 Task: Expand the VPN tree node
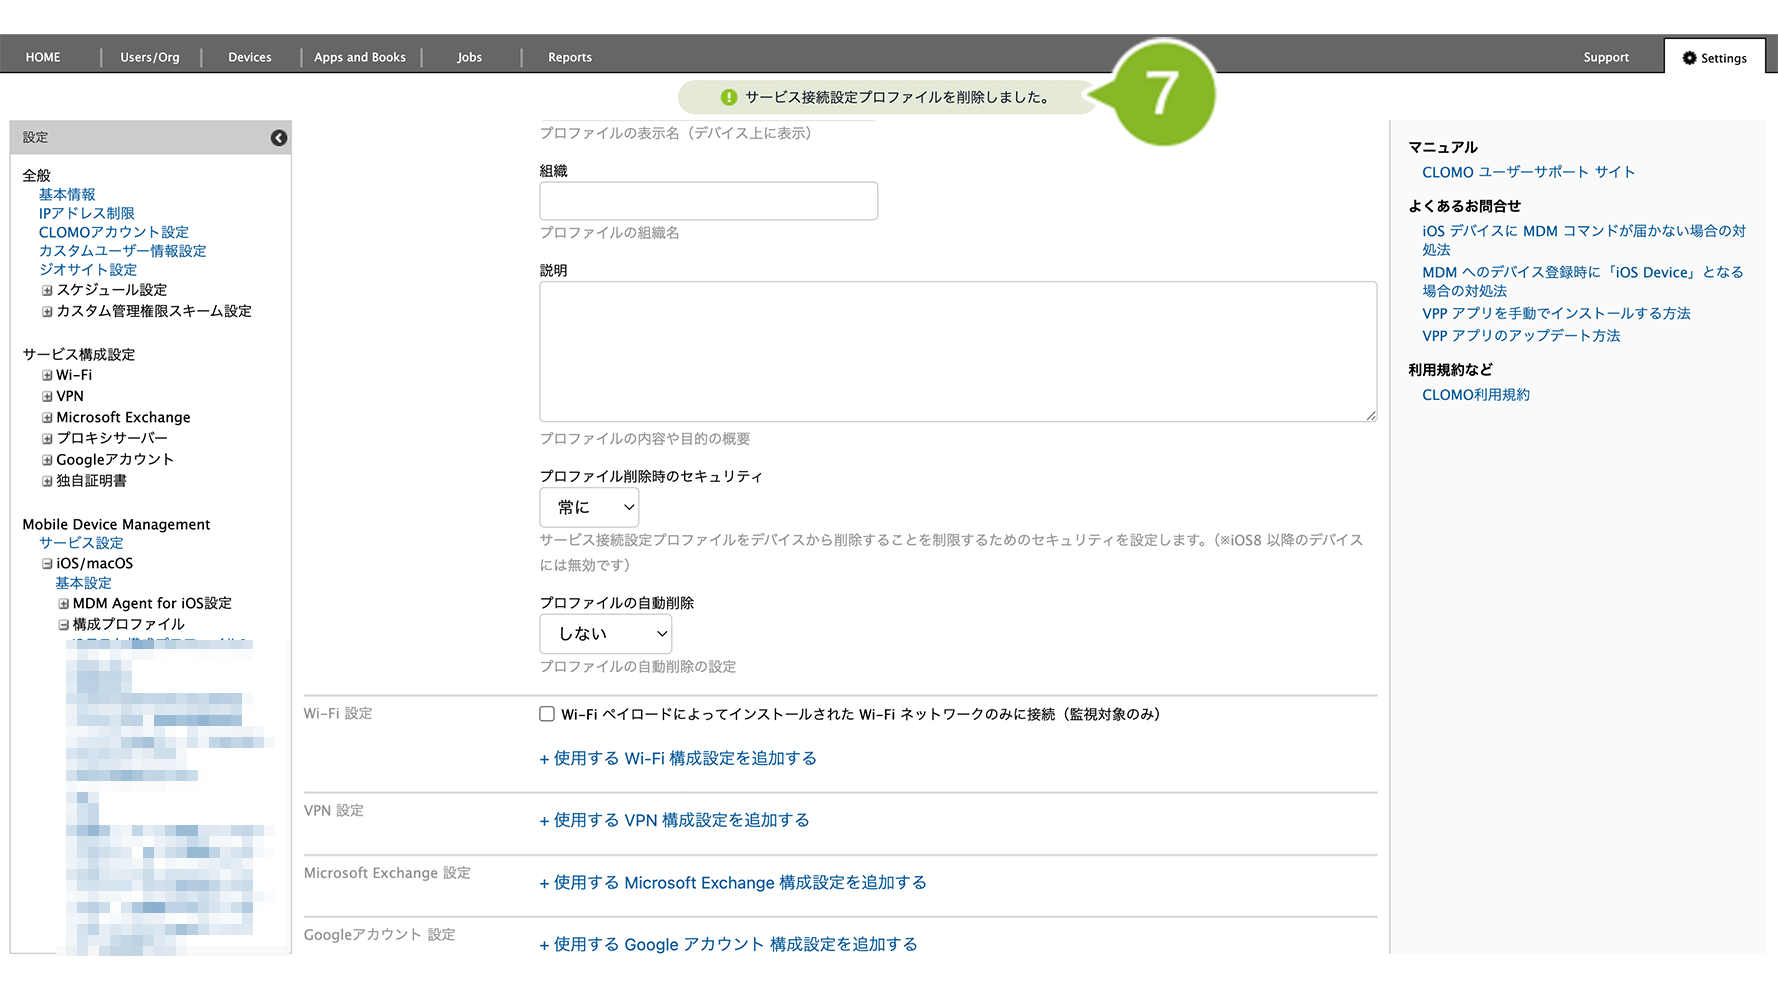[47, 397]
